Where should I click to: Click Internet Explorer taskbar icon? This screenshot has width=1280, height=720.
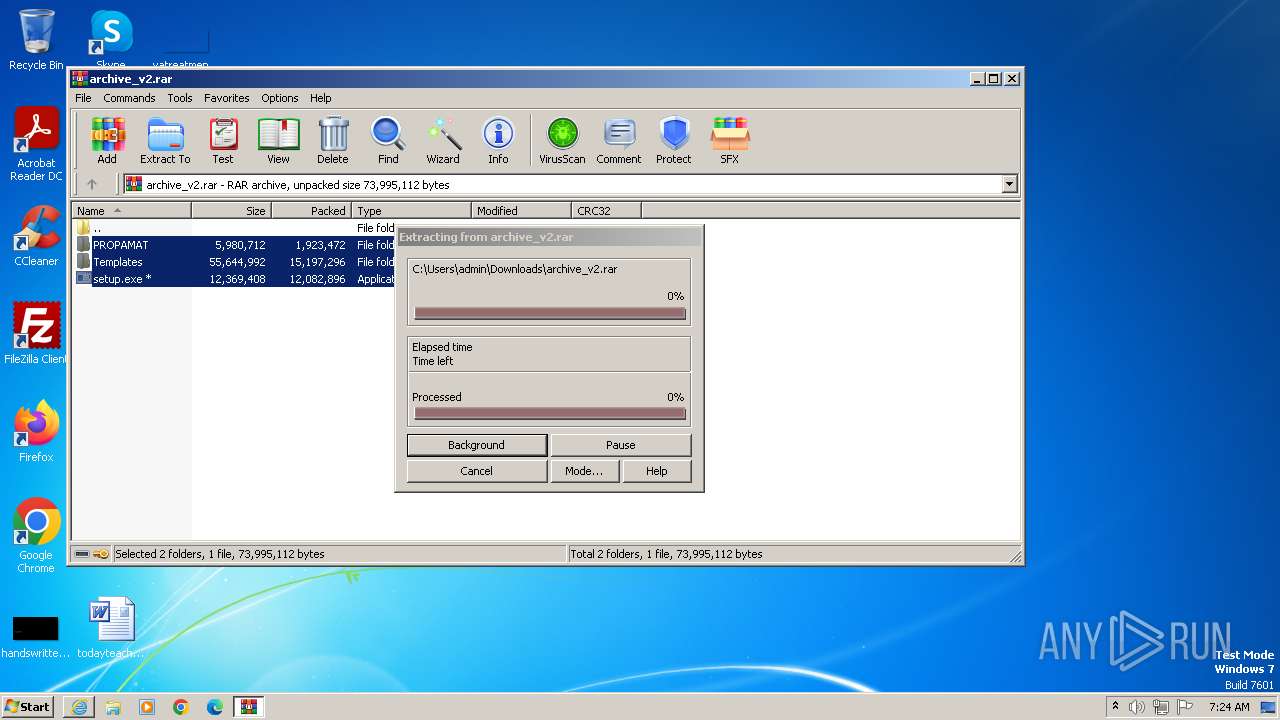(x=79, y=707)
